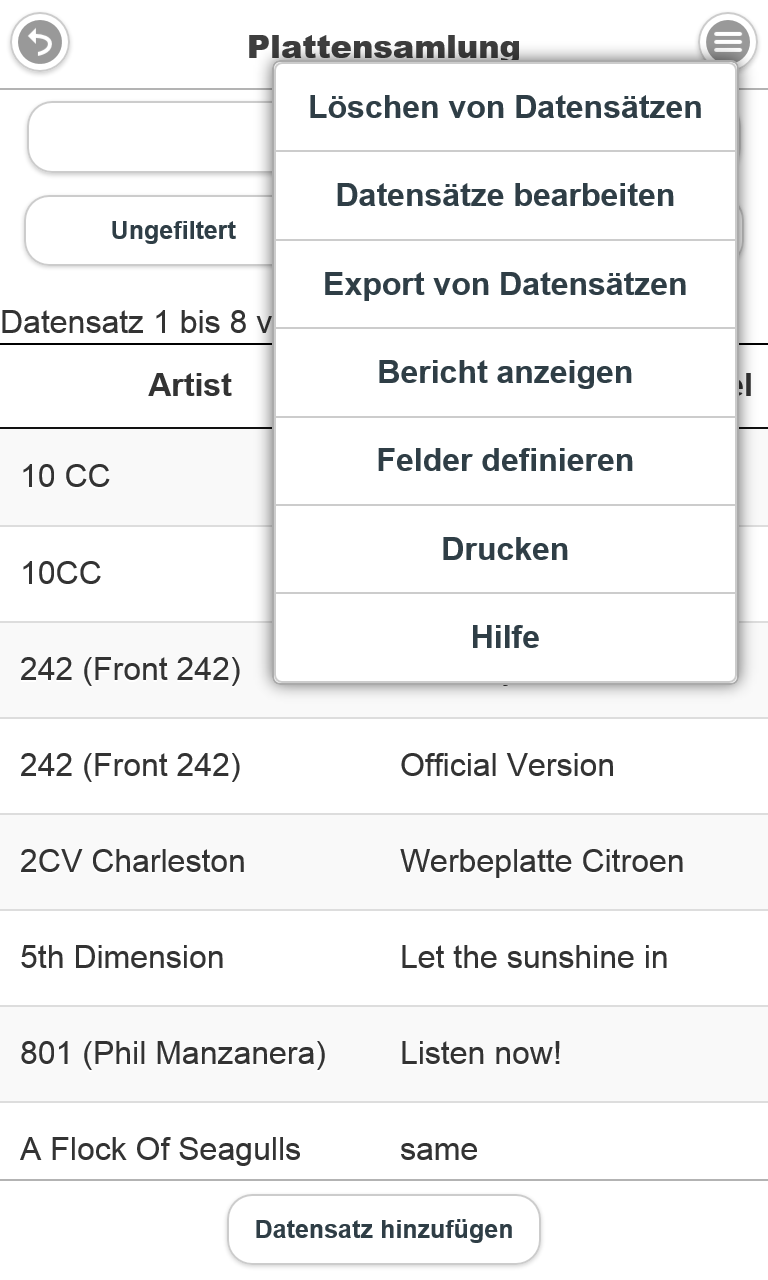Tap the Datensatz hinzufügen button

click(384, 1229)
